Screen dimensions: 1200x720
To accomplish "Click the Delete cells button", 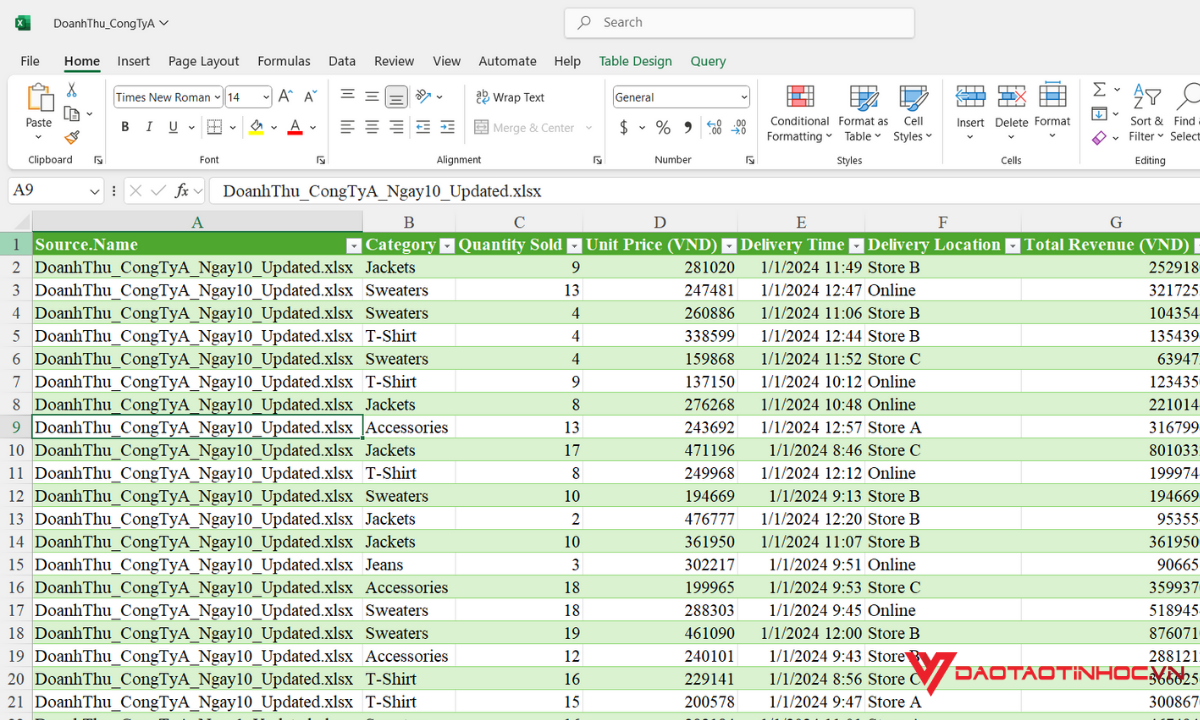I will [x=1011, y=113].
